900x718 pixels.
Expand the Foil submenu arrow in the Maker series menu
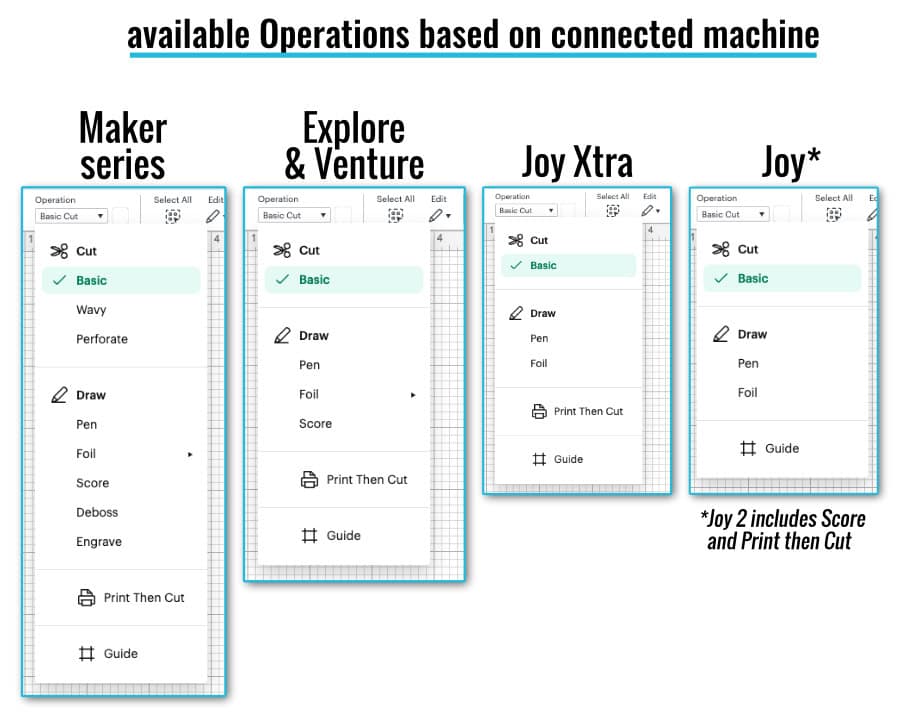coord(190,454)
